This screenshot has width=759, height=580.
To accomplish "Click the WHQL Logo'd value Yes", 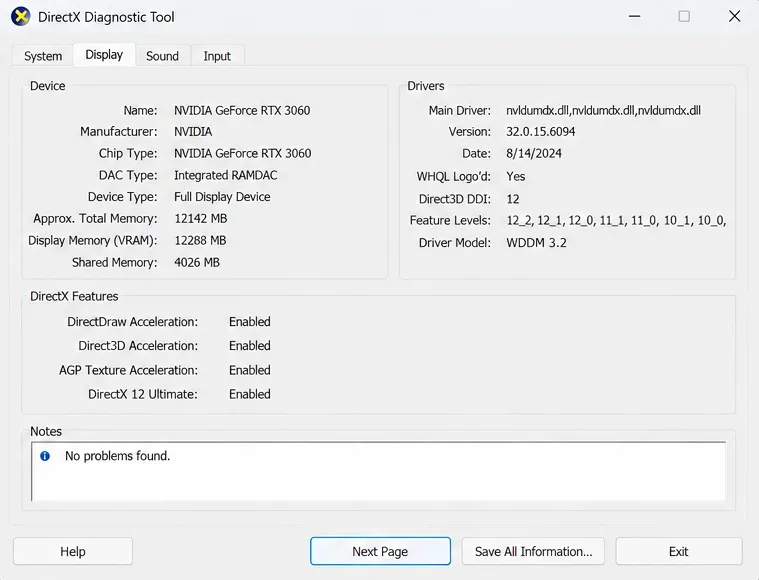I will [516, 176].
